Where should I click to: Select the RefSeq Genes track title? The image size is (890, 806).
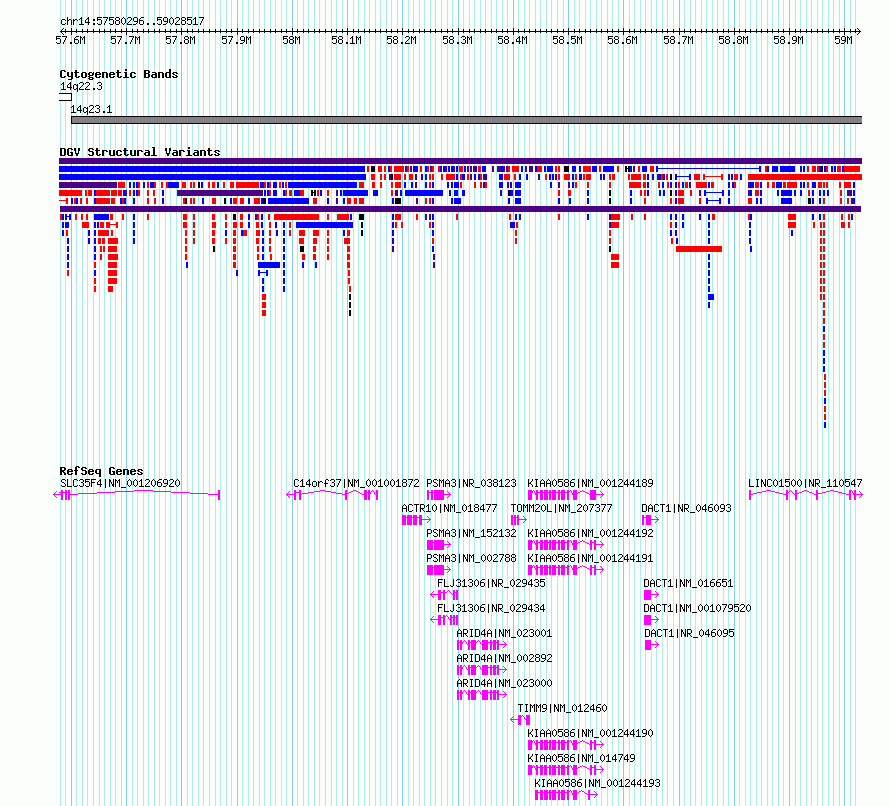pyautogui.click(x=101, y=471)
